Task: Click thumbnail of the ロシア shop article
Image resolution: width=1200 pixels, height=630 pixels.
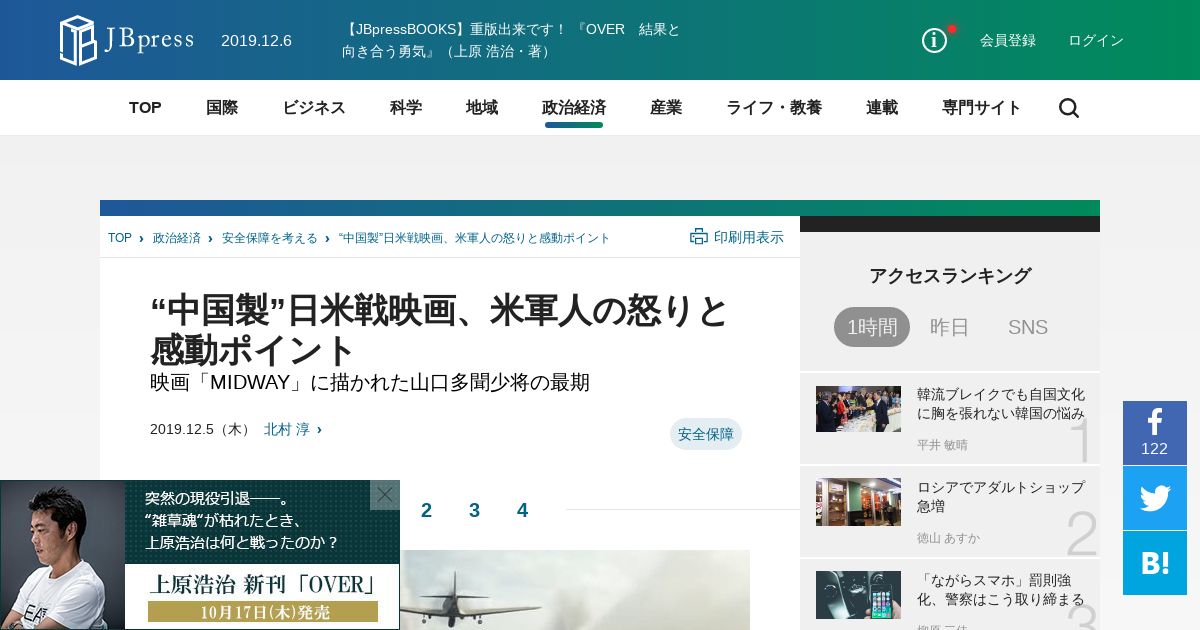Action: click(858, 502)
